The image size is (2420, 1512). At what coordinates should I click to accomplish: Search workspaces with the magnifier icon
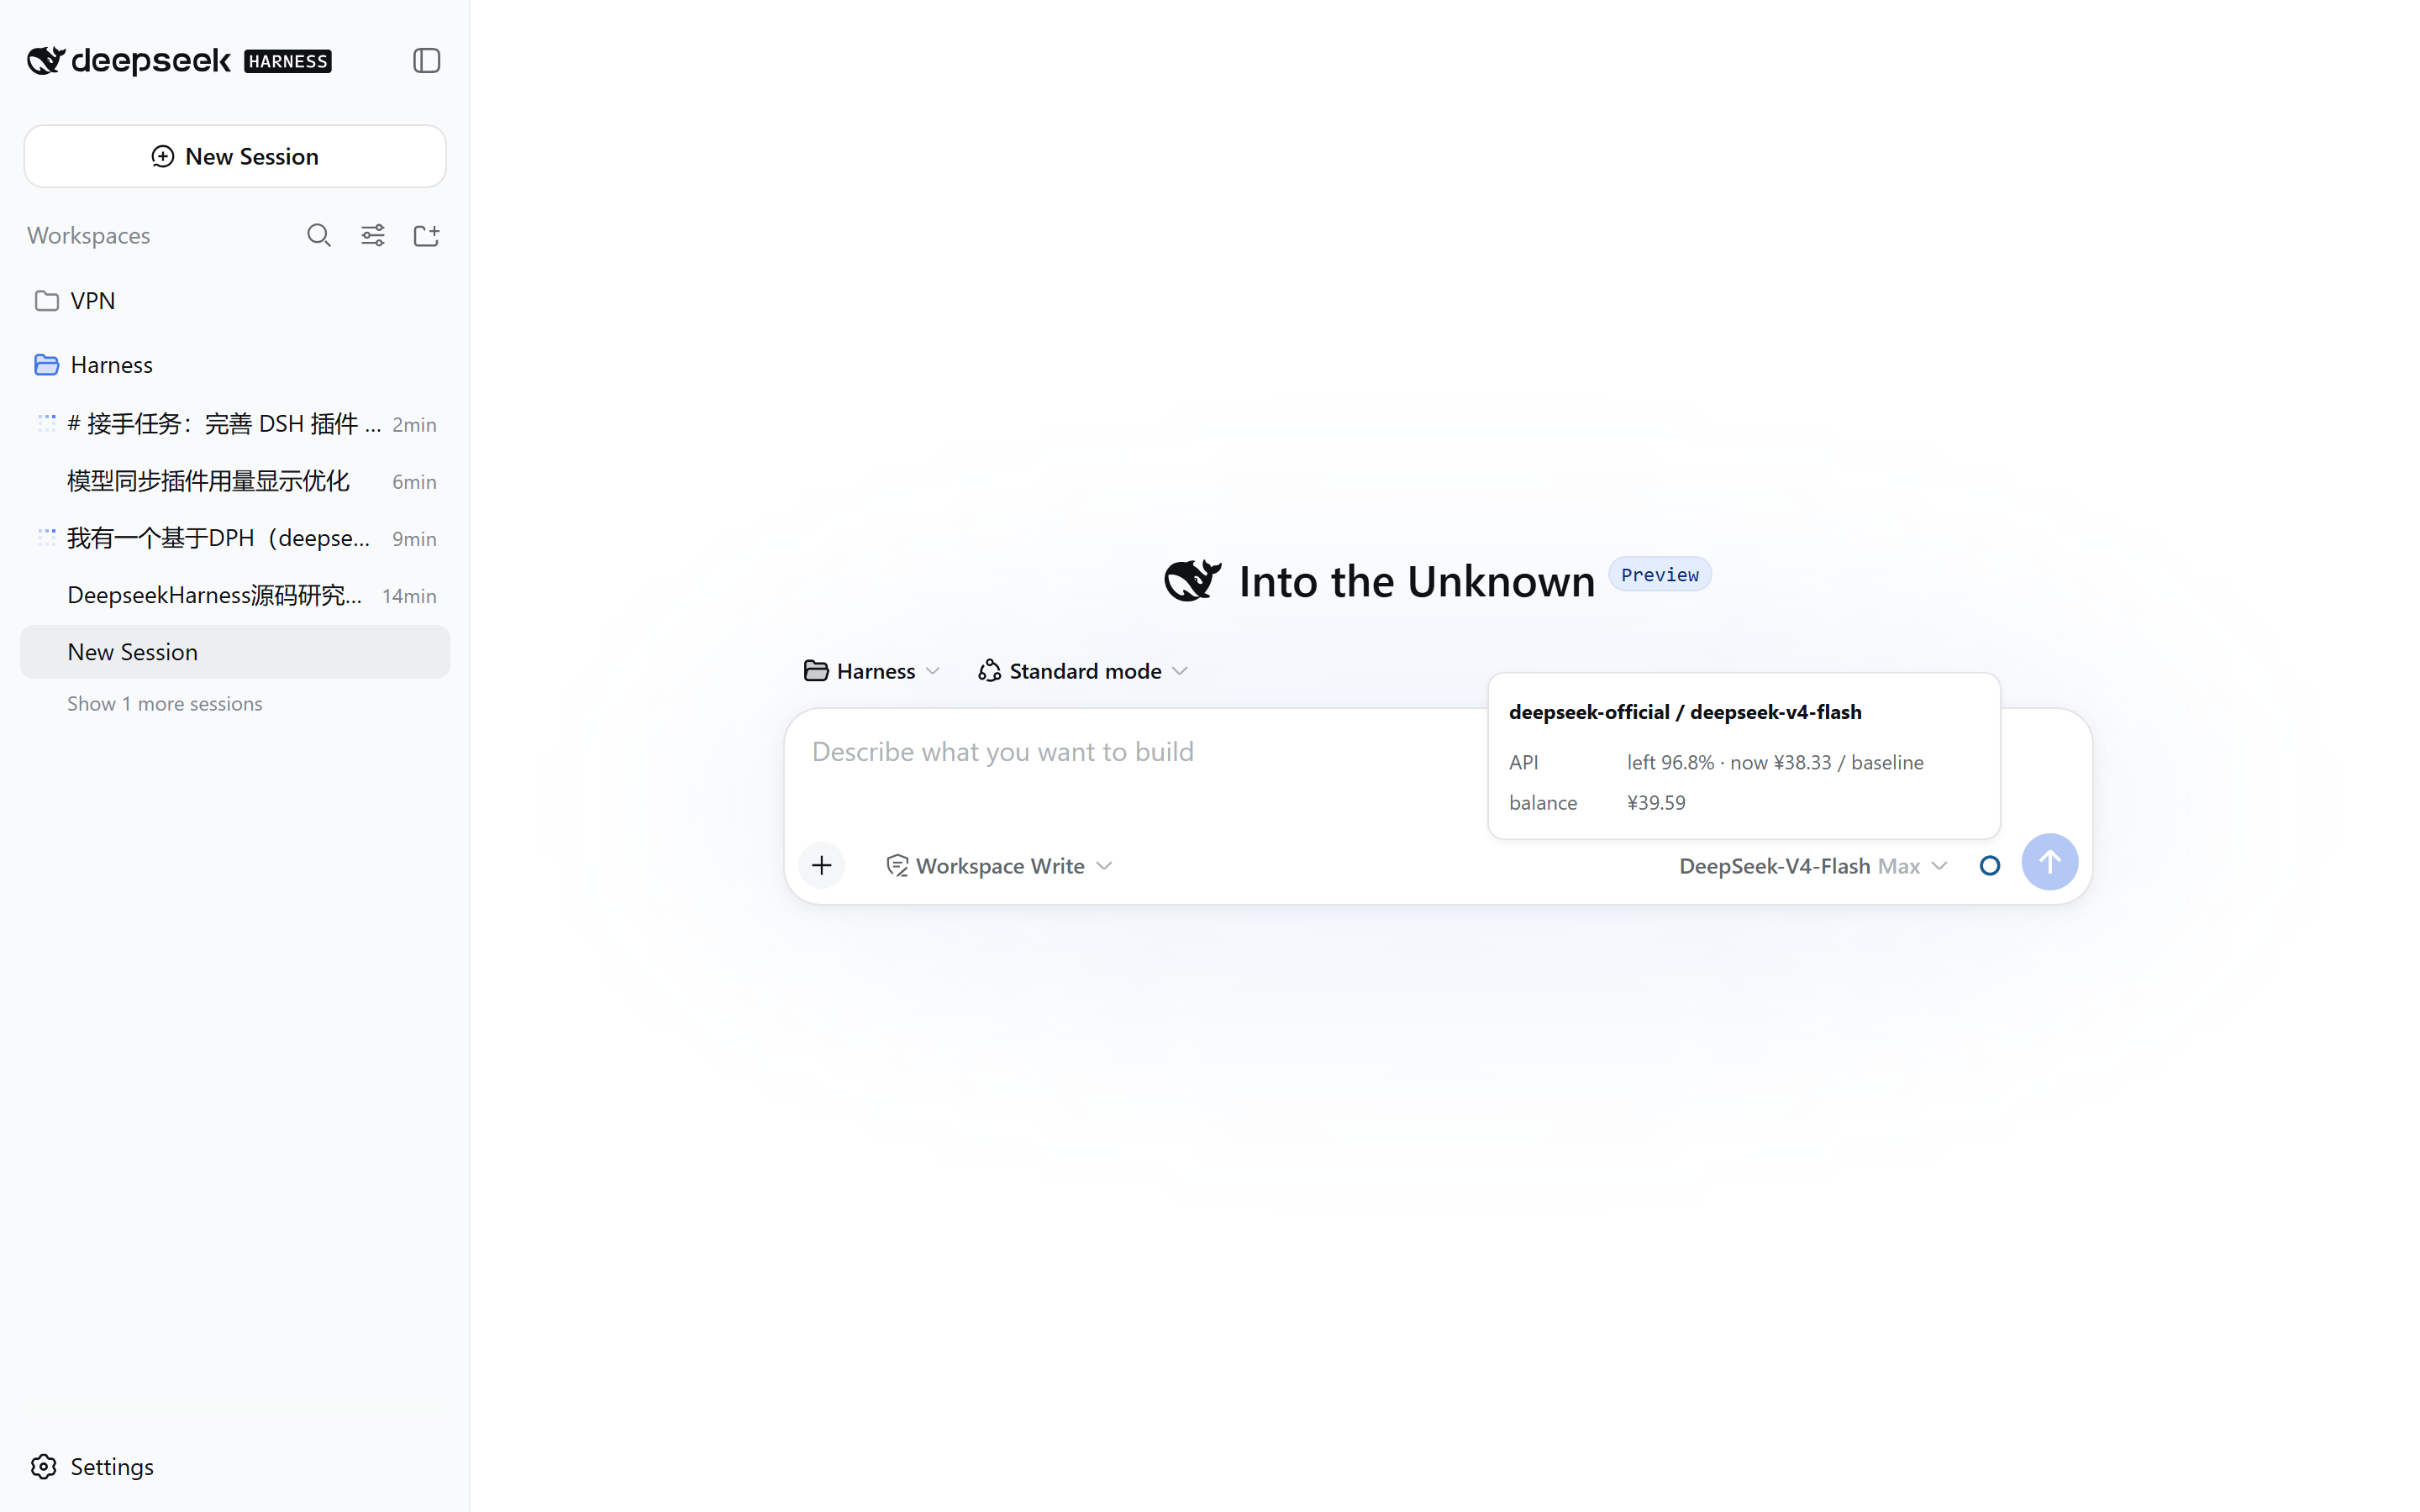pyautogui.click(x=319, y=235)
